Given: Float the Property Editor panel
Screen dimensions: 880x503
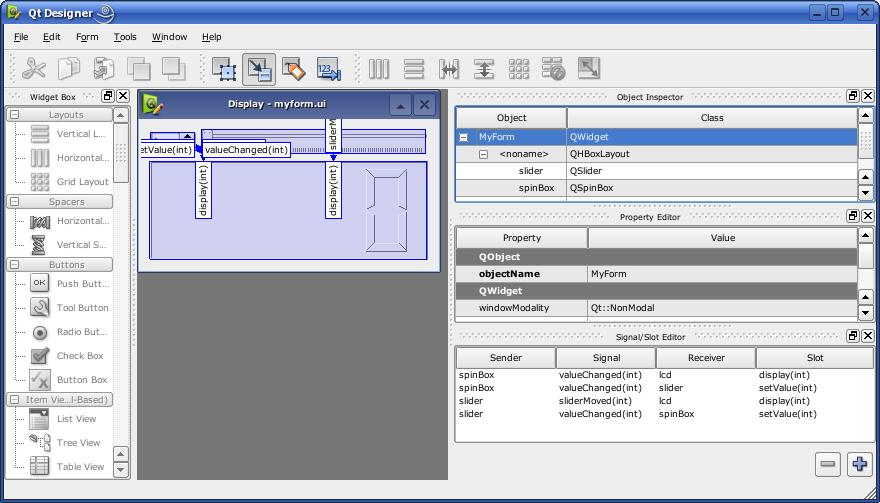Looking at the screenshot, I should pyautogui.click(x=853, y=216).
